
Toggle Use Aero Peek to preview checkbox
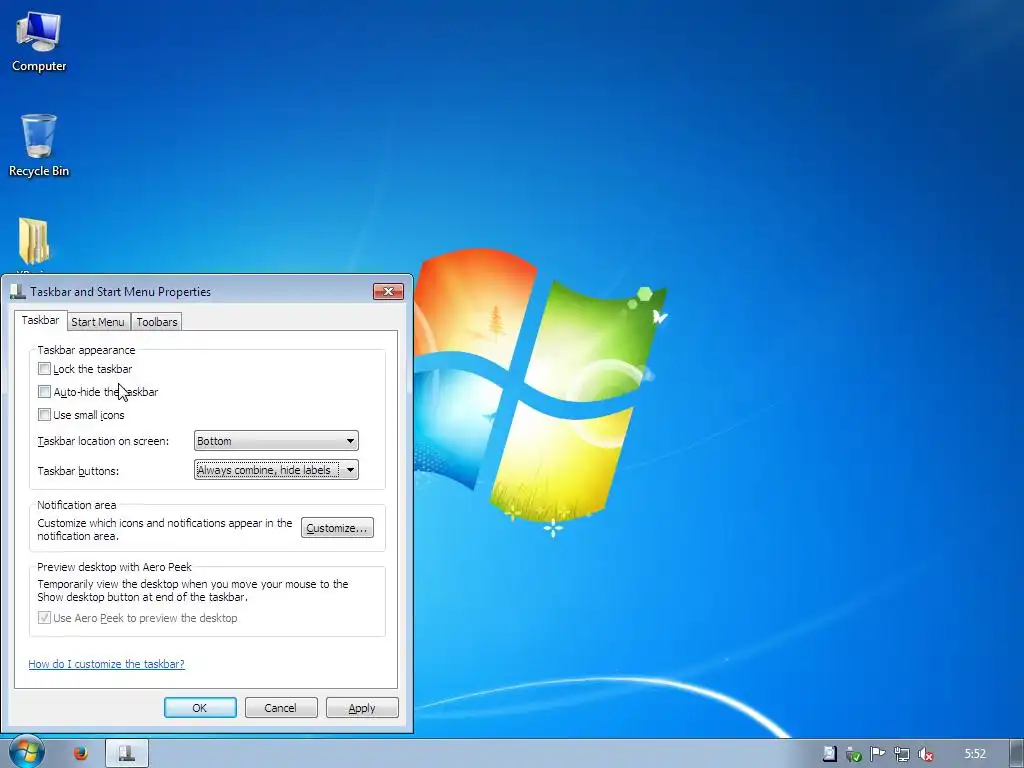[x=44, y=618]
